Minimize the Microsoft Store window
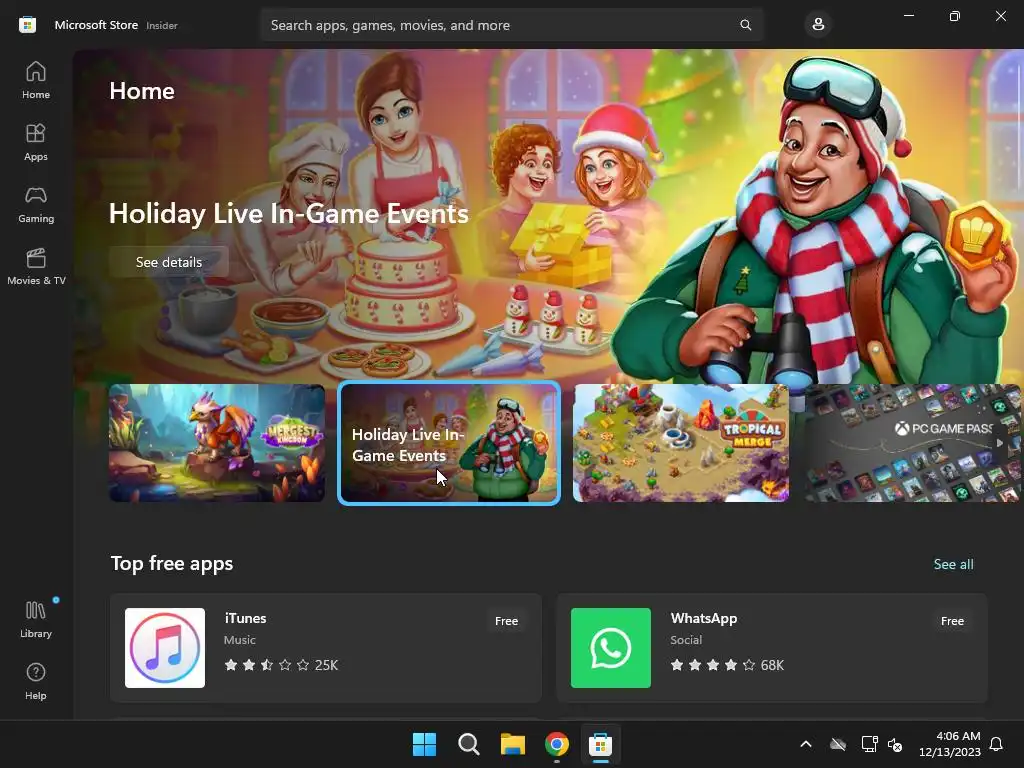The width and height of the screenshot is (1024, 768). [908, 16]
